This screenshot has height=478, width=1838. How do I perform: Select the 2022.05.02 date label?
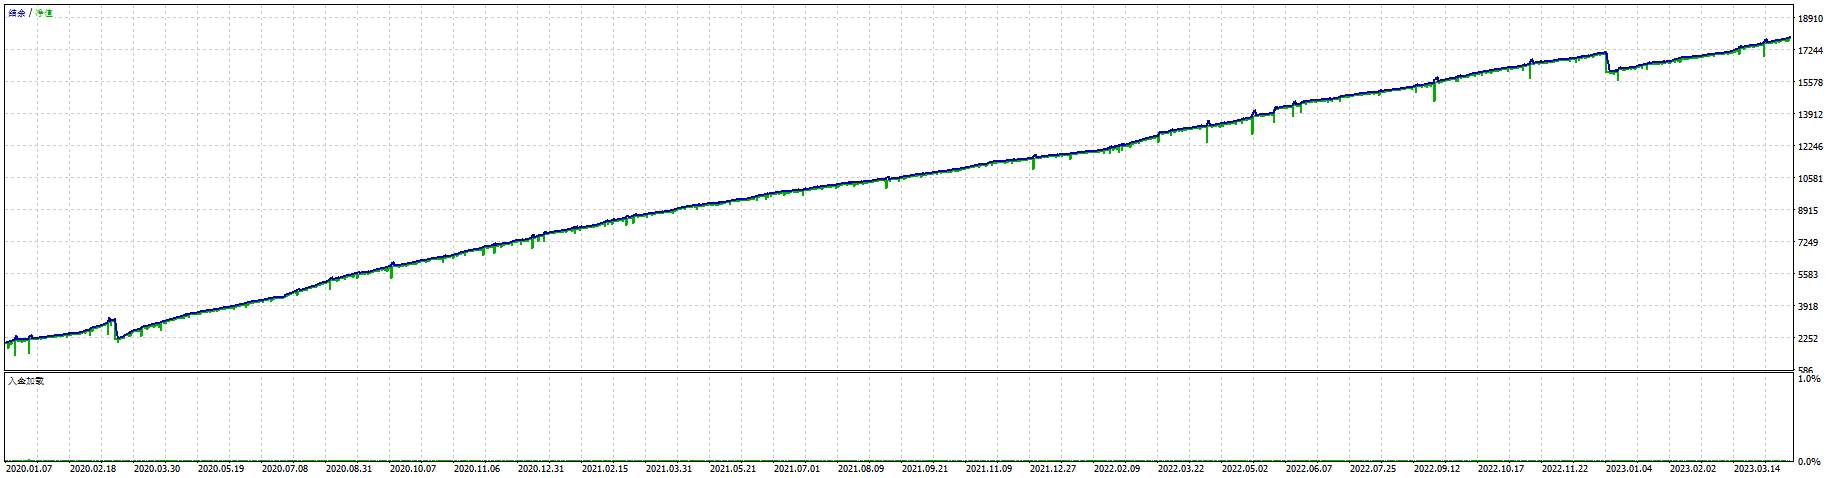coord(1245,468)
